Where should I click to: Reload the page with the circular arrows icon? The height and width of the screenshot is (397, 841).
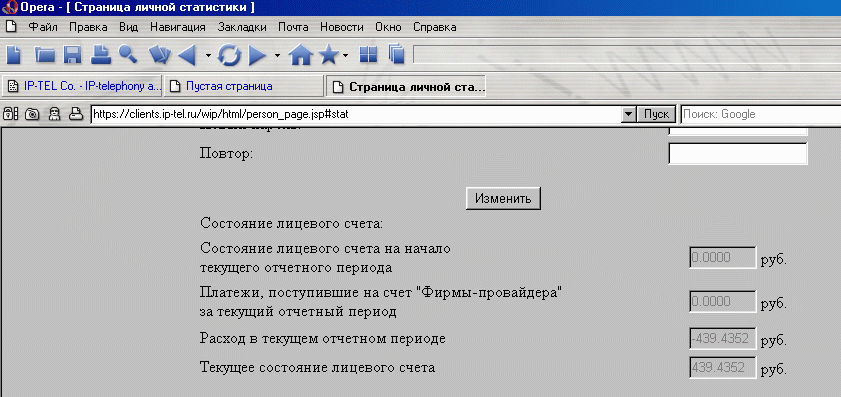coord(230,55)
